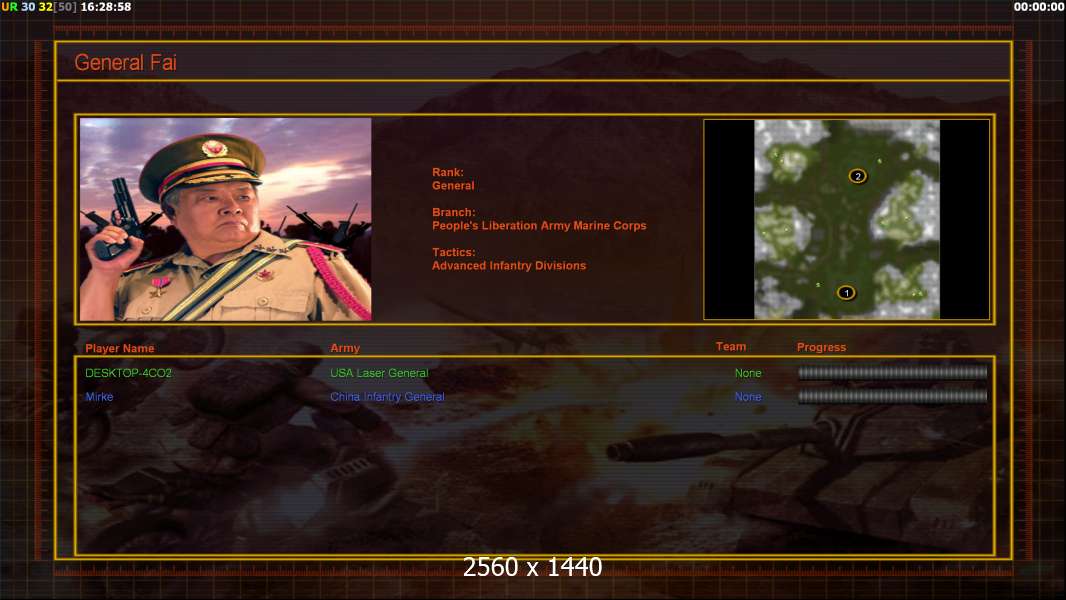
Task: Click the 00:00:00 timer overlay
Action: click(x=1039, y=7)
